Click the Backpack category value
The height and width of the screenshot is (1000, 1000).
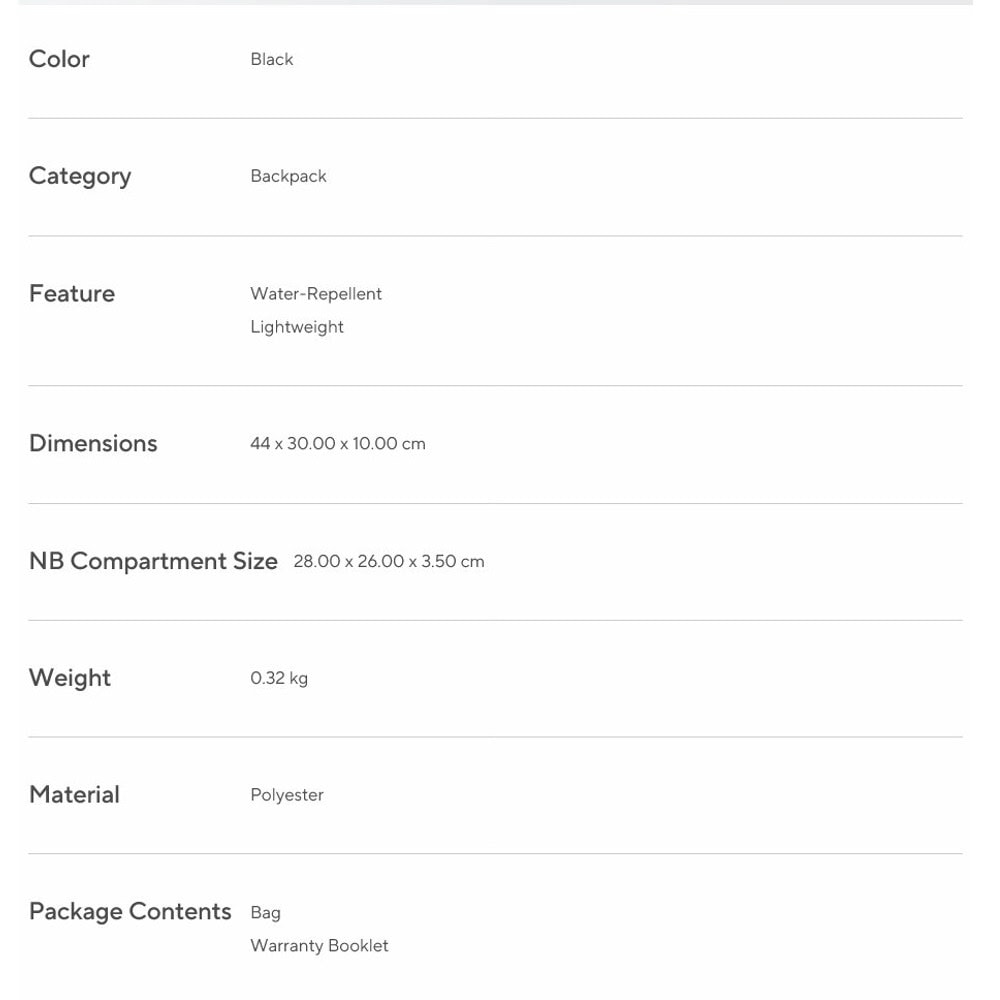pyautogui.click(x=288, y=177)
